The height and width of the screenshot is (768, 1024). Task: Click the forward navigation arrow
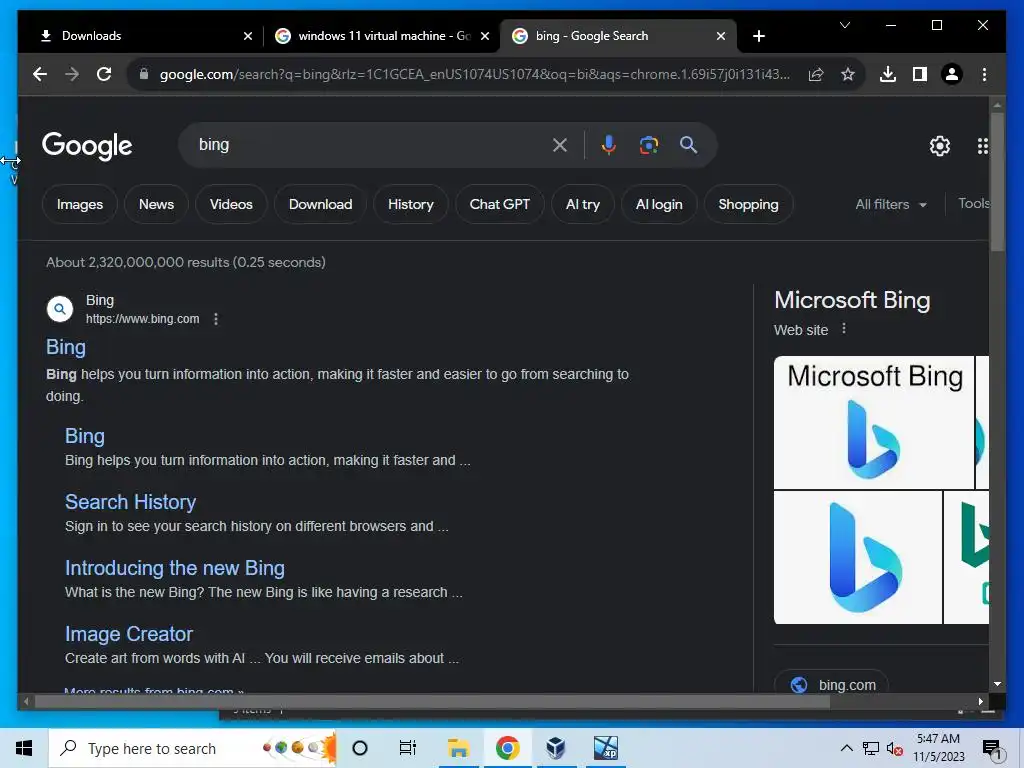(72, 74)
